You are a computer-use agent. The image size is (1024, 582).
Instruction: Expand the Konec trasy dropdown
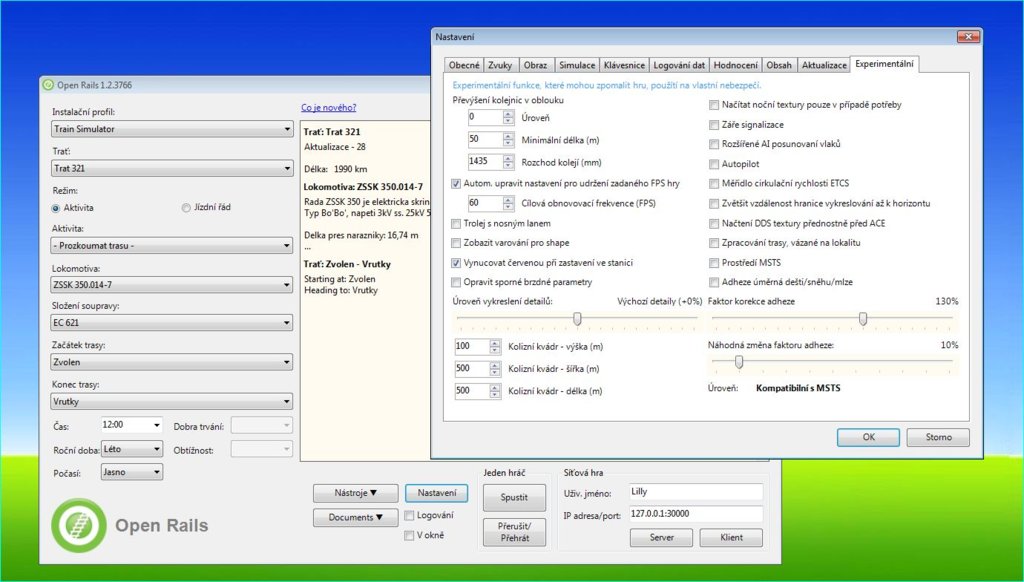(x=172, y=402)
